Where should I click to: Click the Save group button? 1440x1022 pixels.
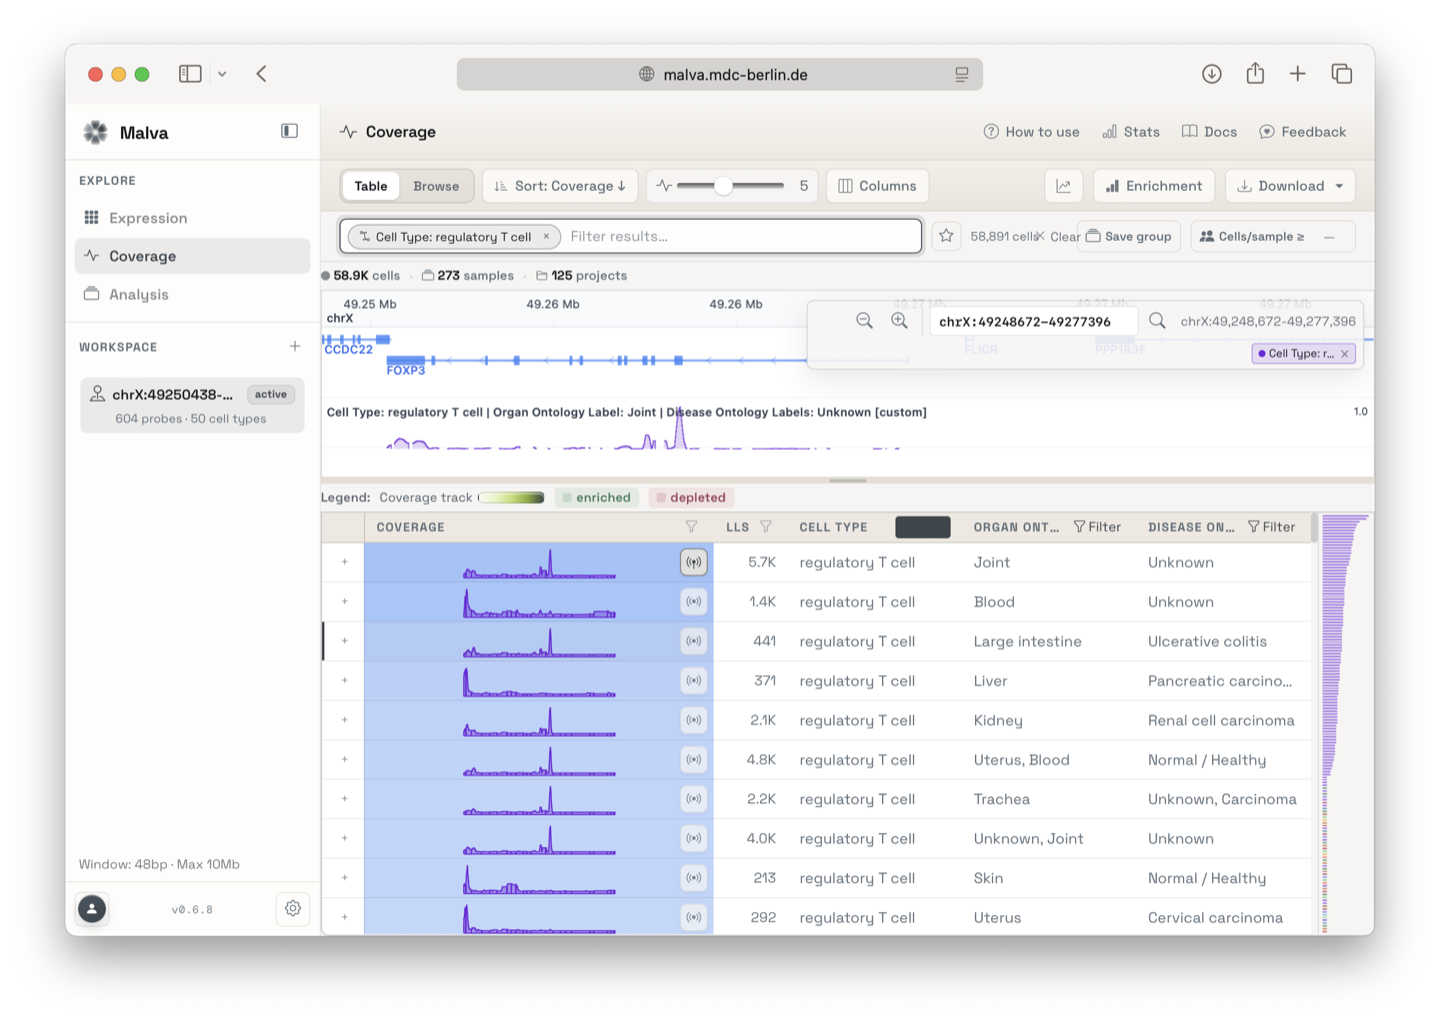pyautogui.click(x=1128, y=236)
